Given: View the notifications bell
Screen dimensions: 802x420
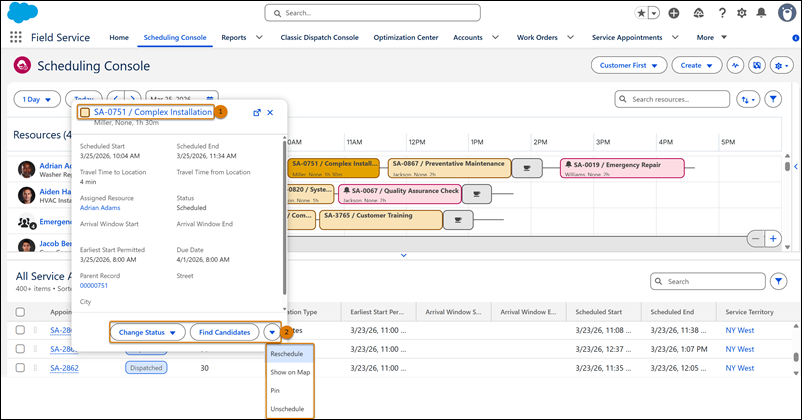Looking at the screenshot, I should click(x=762, y=13).
